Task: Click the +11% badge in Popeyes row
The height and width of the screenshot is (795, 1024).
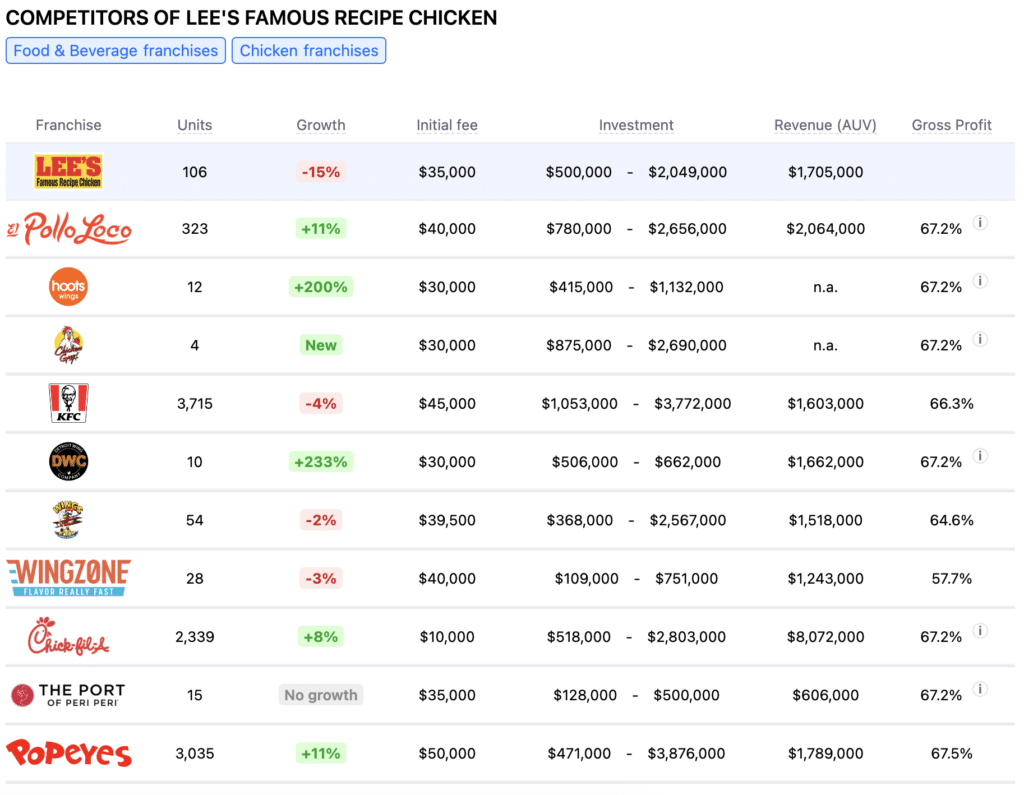Action: pos(321,753)
